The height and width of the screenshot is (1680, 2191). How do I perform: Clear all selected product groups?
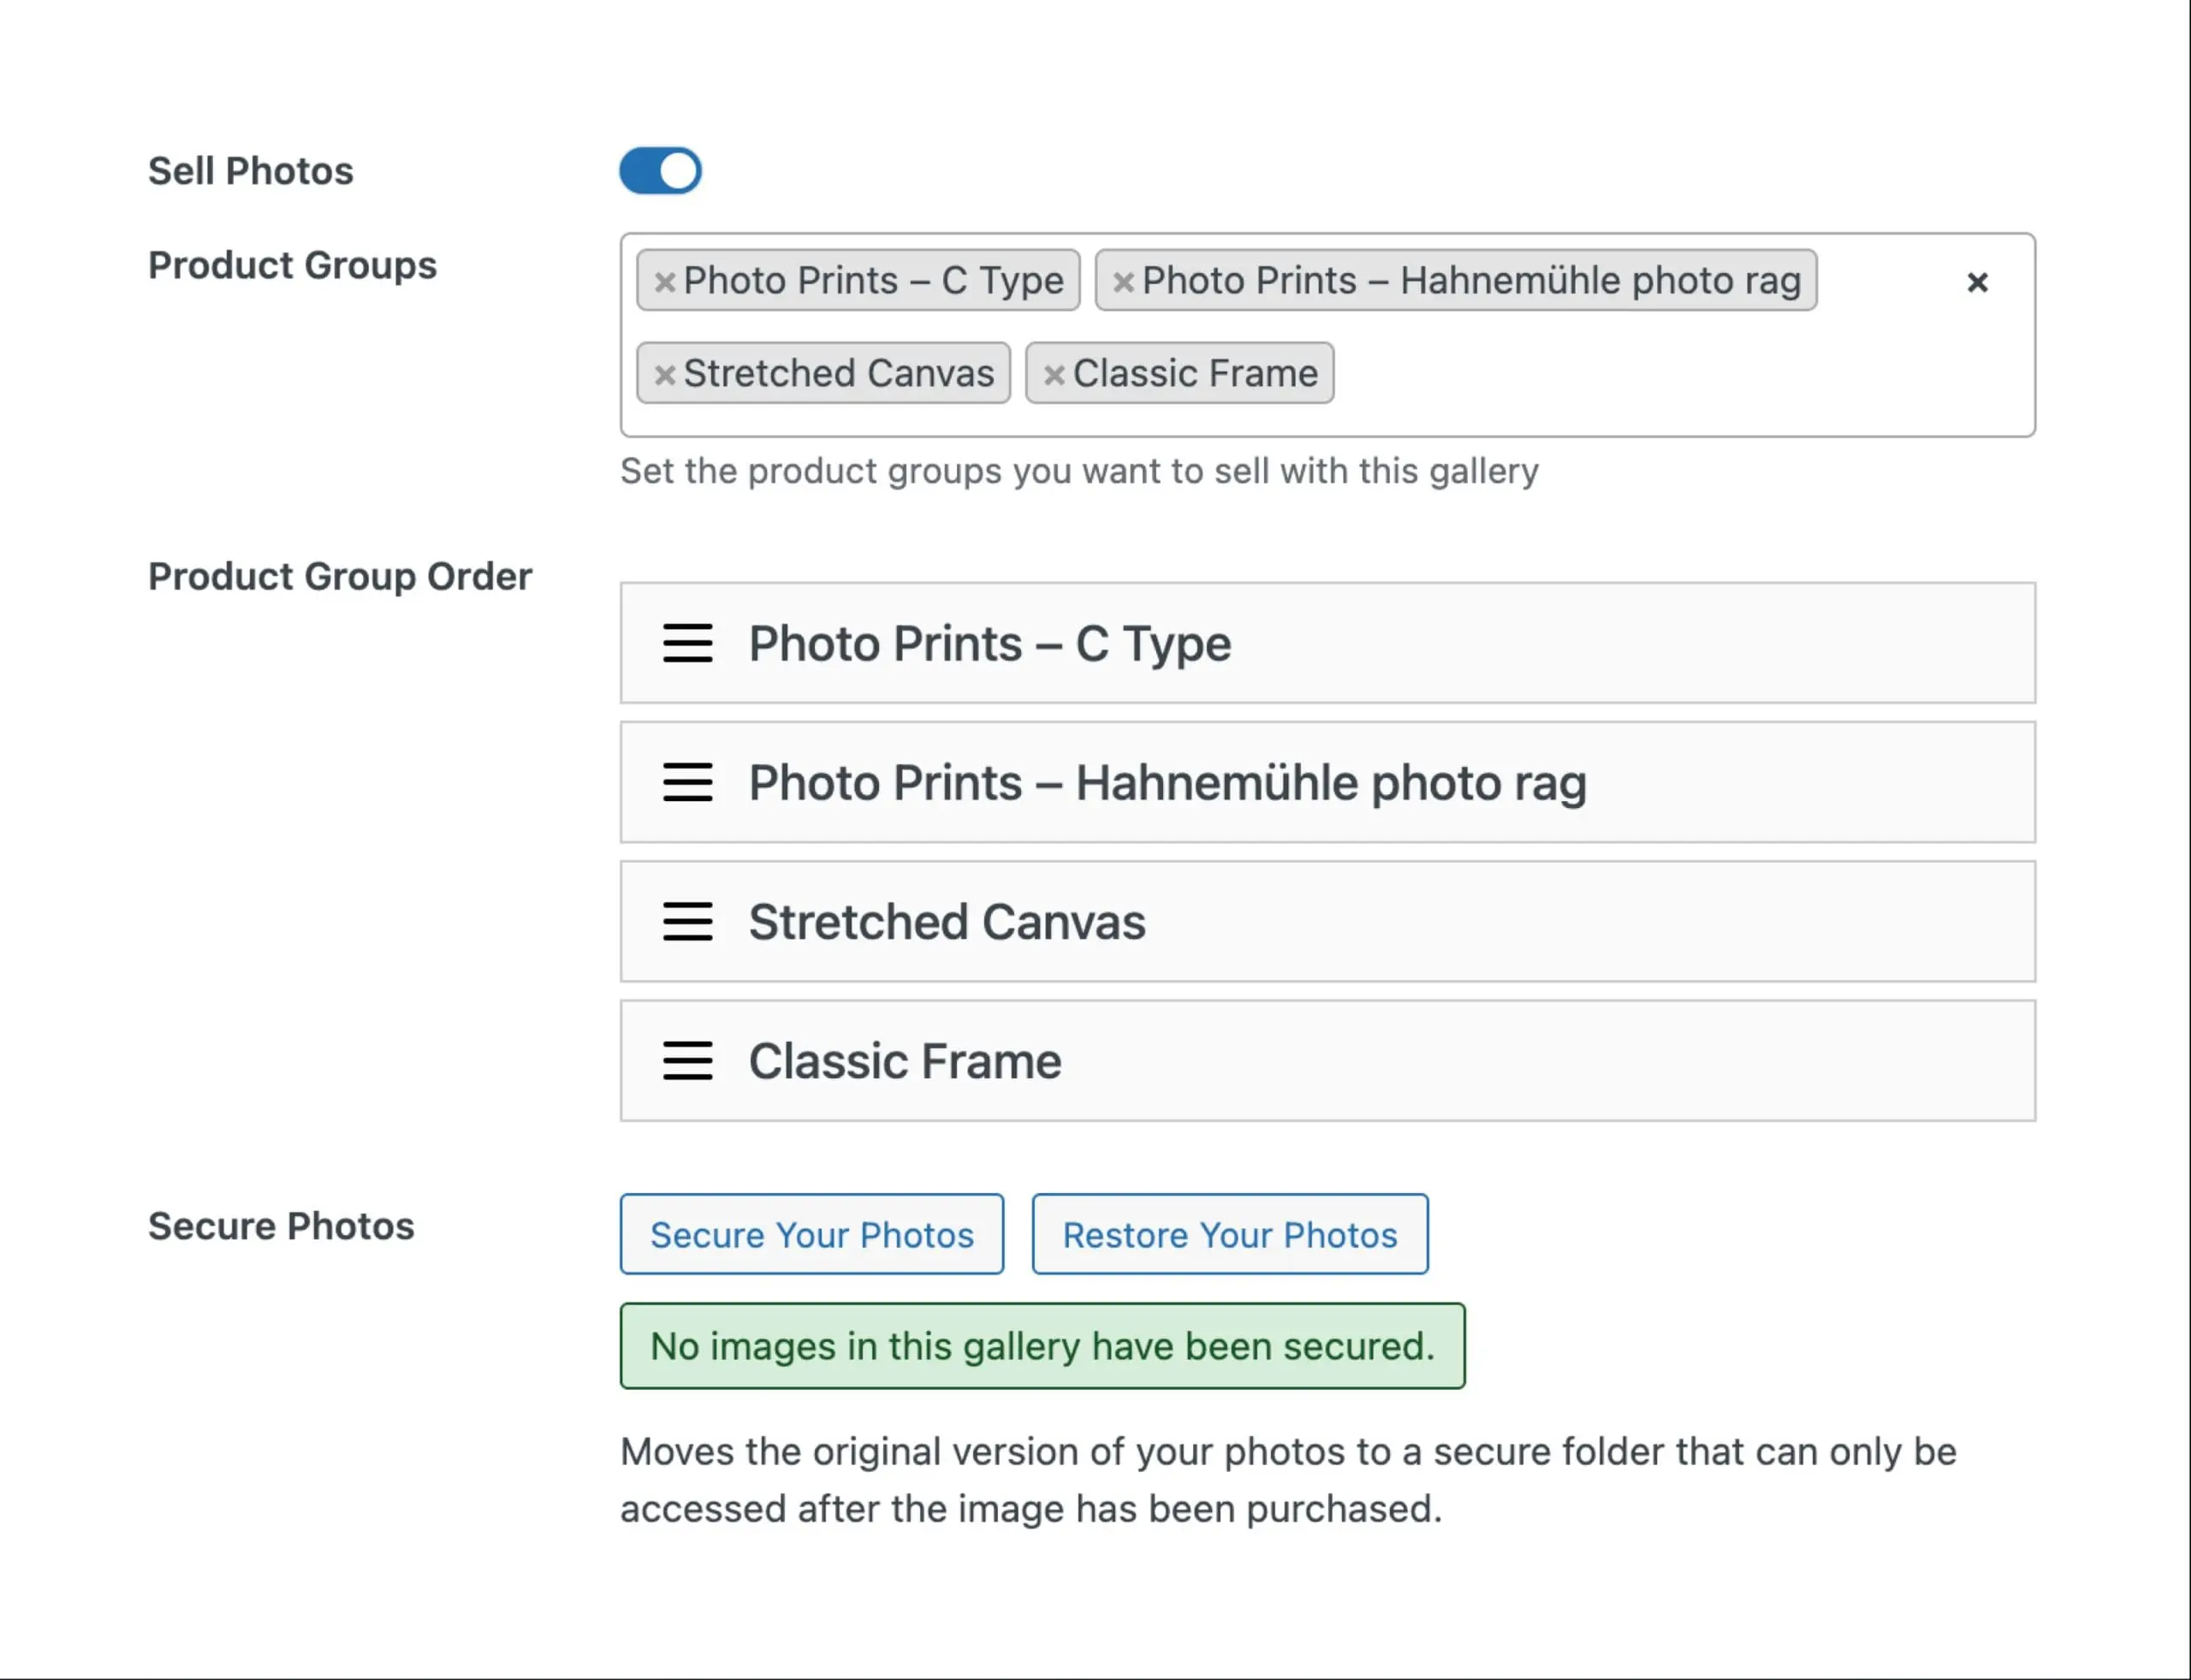click(1978, 282)
